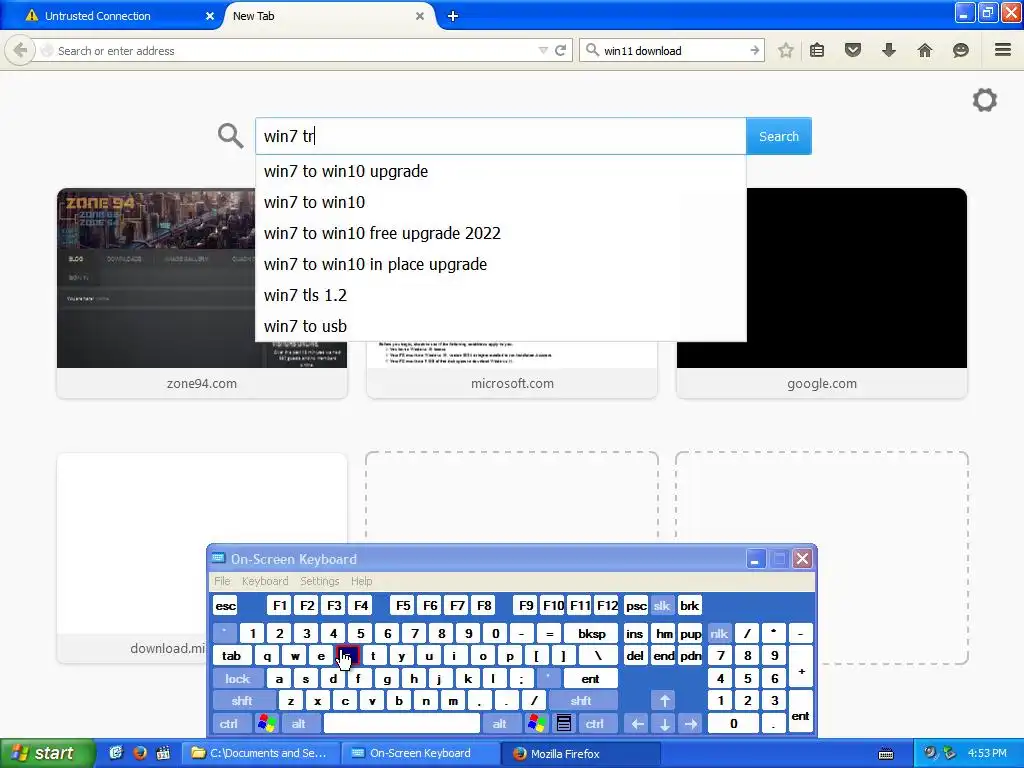
Task: Launch Firefox from quick launch icon
Action: 140,753
